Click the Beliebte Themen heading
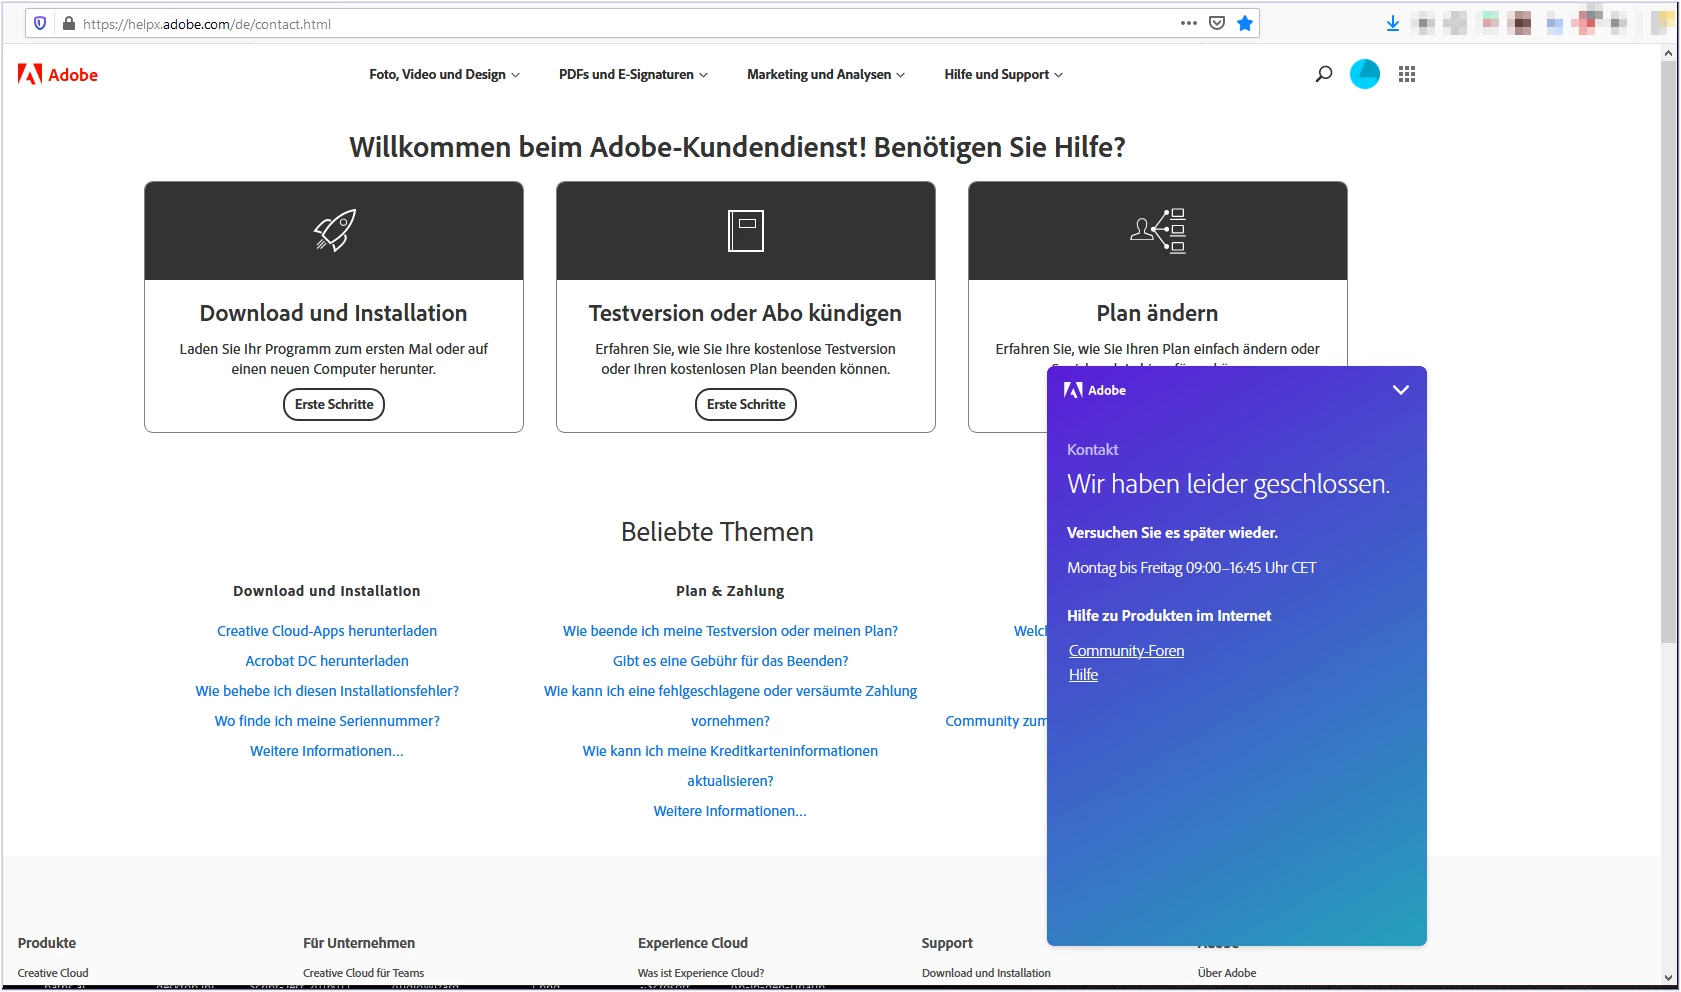Screen dimensions: 1681x992 click(x=717, y=532)
